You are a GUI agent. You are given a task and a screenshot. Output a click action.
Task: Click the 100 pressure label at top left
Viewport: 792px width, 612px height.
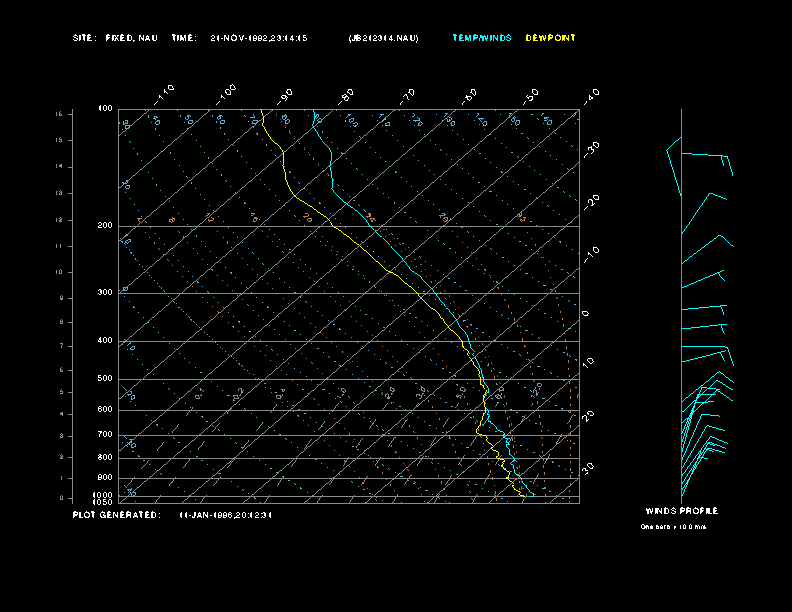coord(105,108)
